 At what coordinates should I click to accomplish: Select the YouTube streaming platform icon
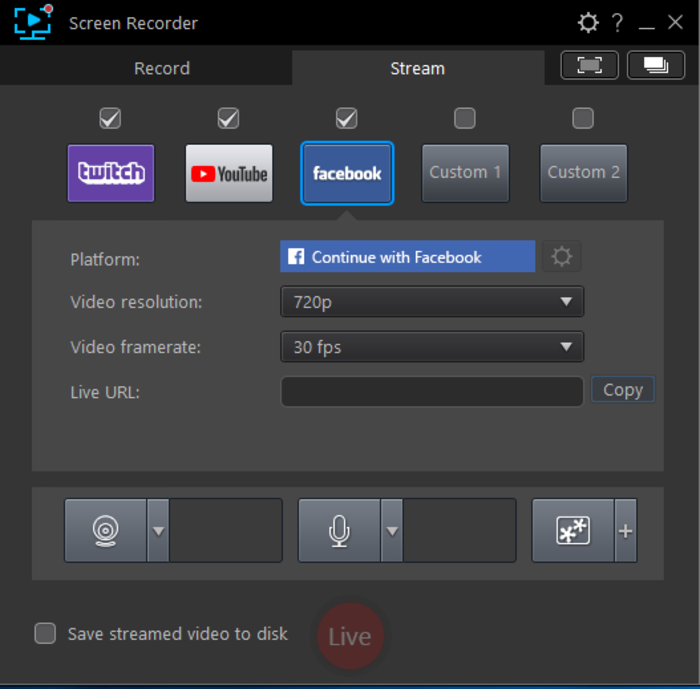(229, 173)
